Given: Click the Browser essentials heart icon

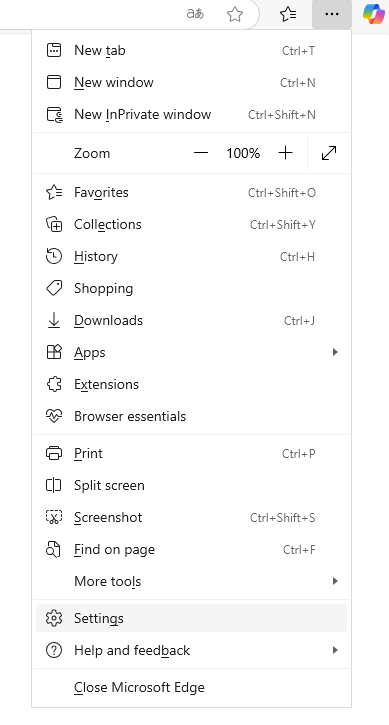Looking at the screenshot, I should (54, 416).
